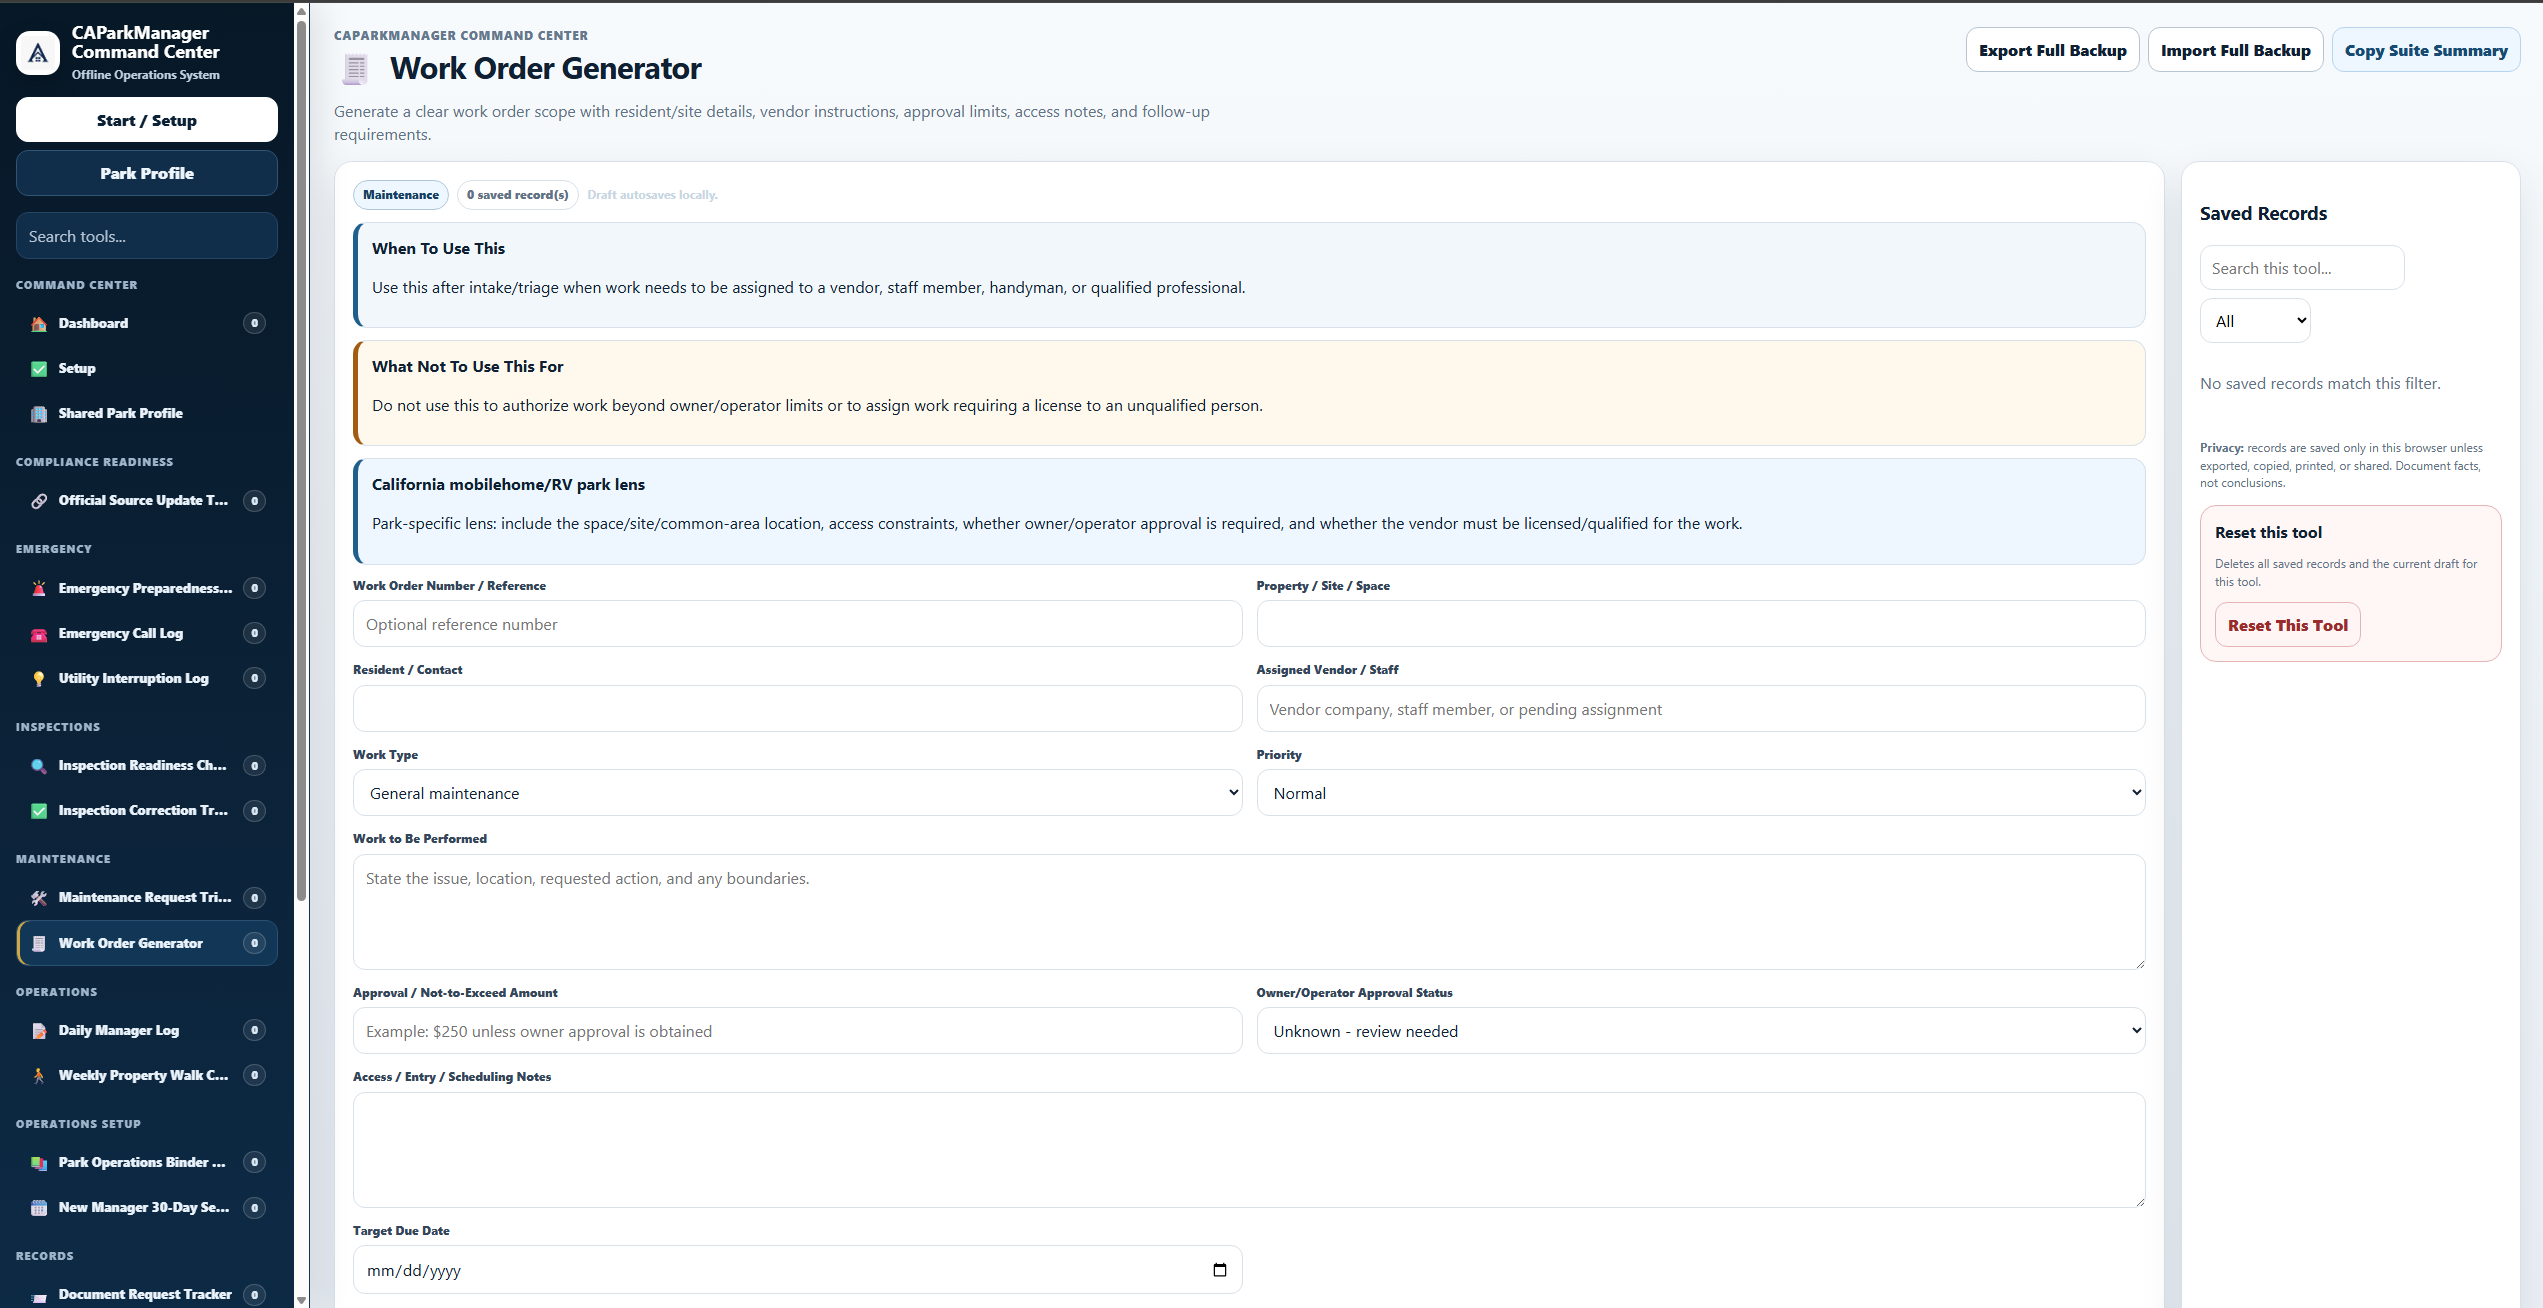The height and width of the screenshot is (1308, 2543).
Task: Click the sidebar scrollbar down arrow
Action: (301, 1300)
